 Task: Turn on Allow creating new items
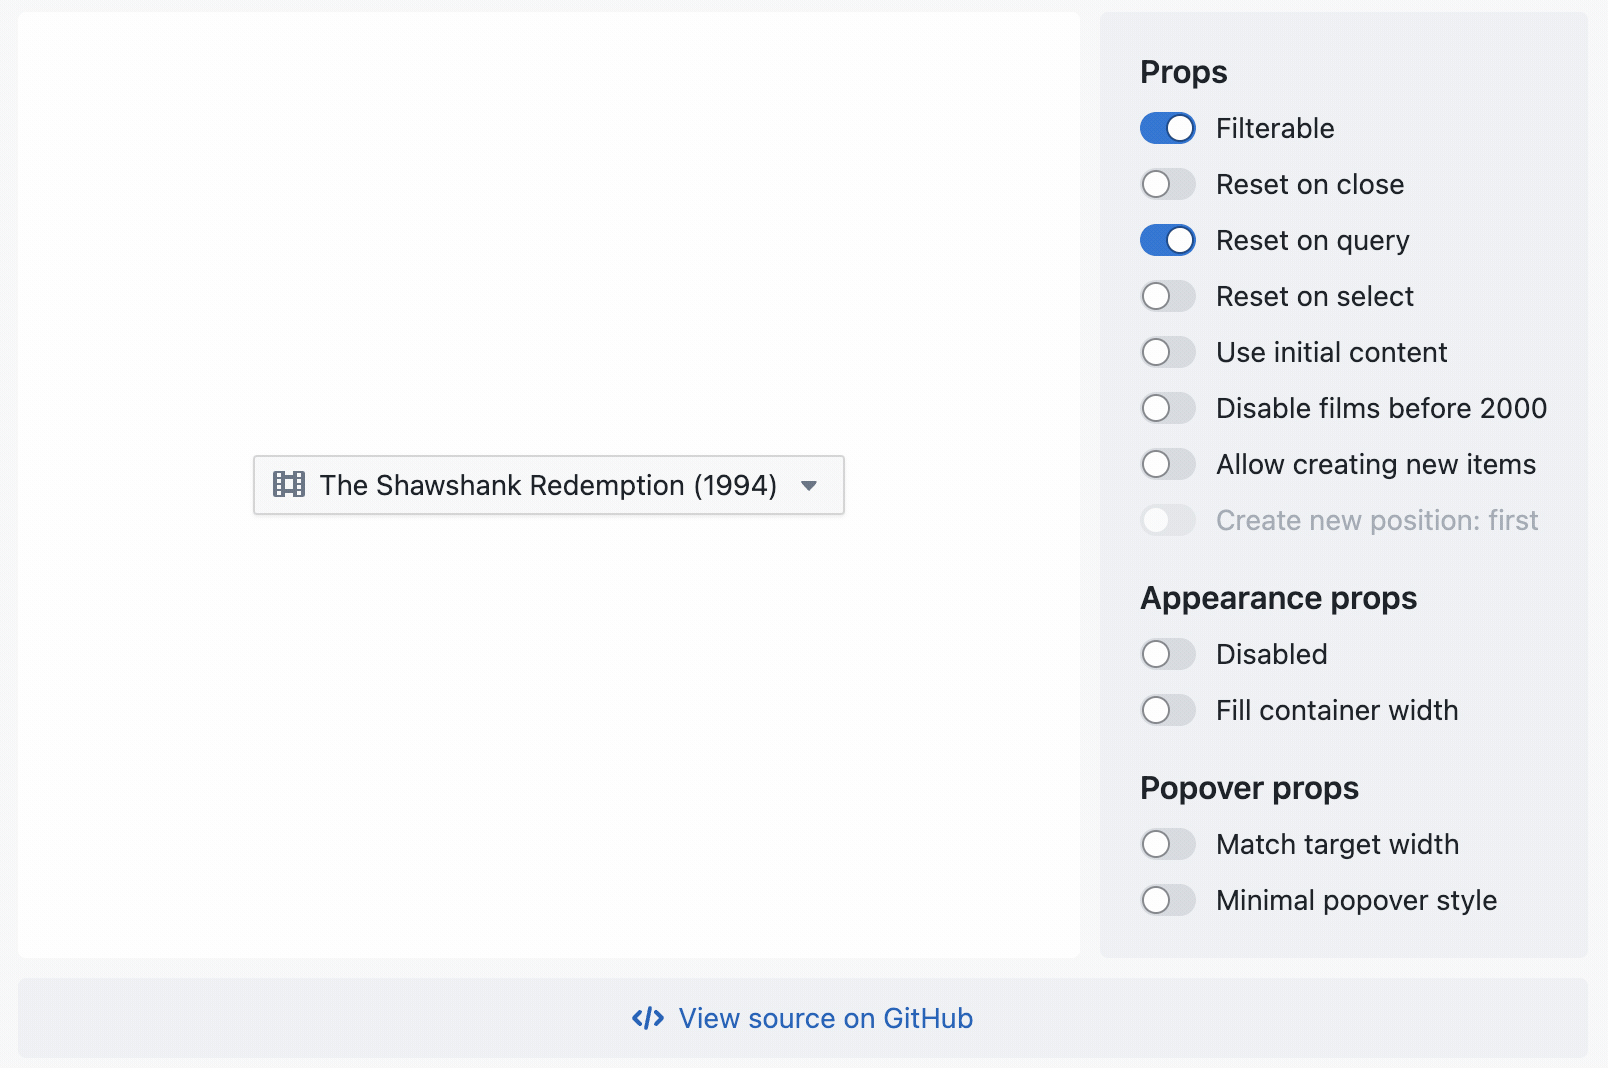(1167, 464)
